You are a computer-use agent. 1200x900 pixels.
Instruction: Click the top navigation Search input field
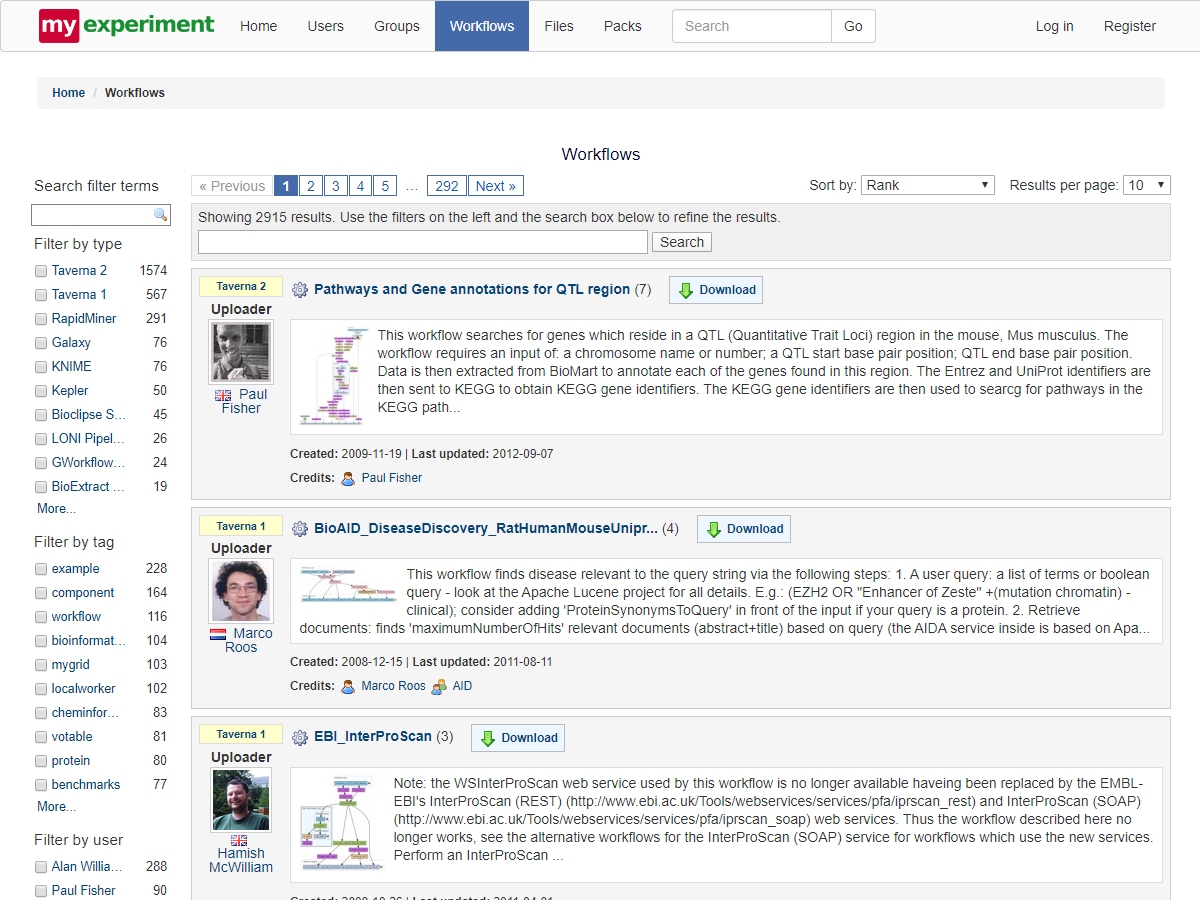[x=752, y=26]
